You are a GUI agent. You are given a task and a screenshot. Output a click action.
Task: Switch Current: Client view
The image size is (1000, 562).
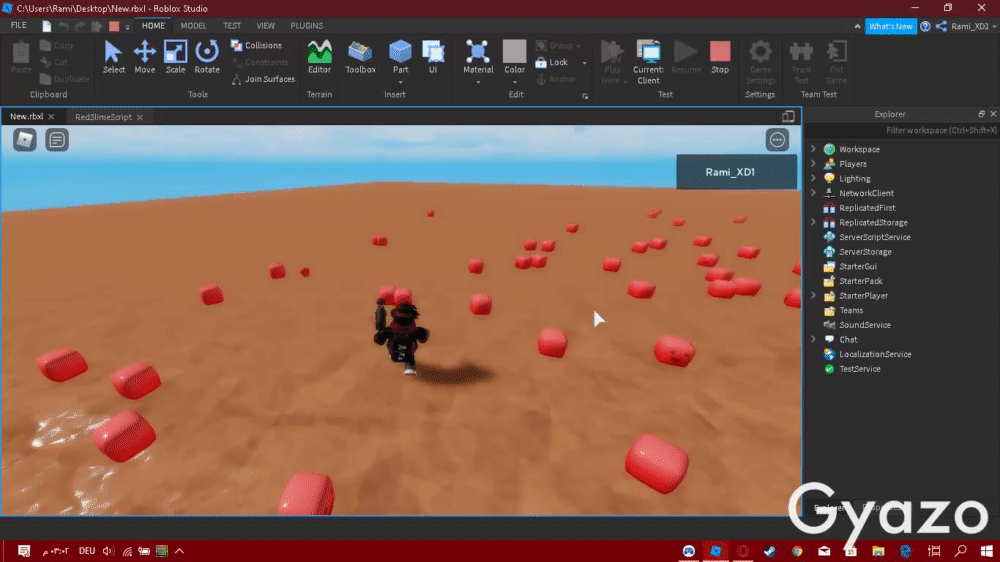[649, 62]
